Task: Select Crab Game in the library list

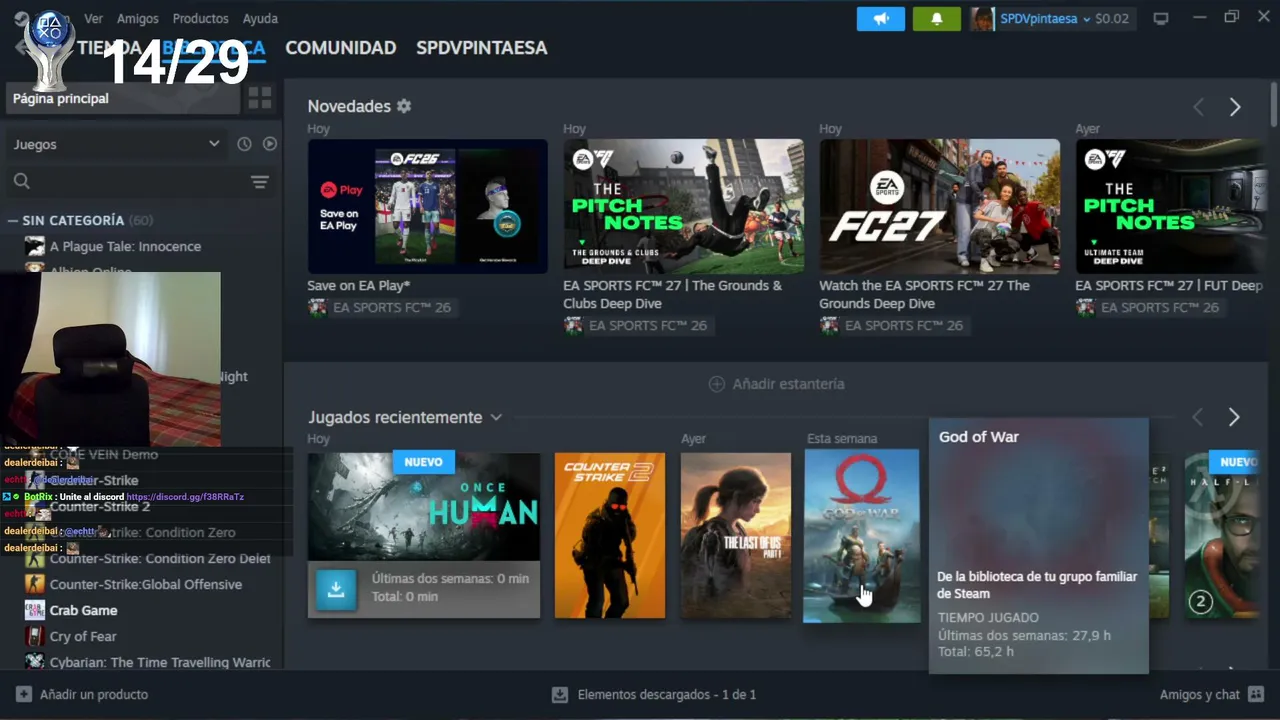Action: (83, 610)
